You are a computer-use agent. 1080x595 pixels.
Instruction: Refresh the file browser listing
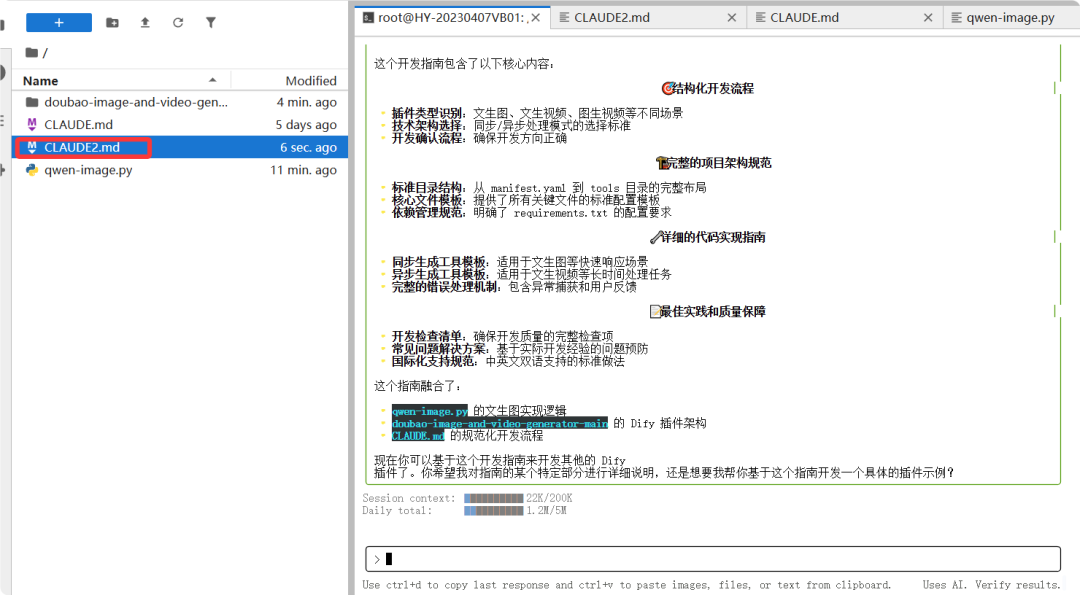178,23
